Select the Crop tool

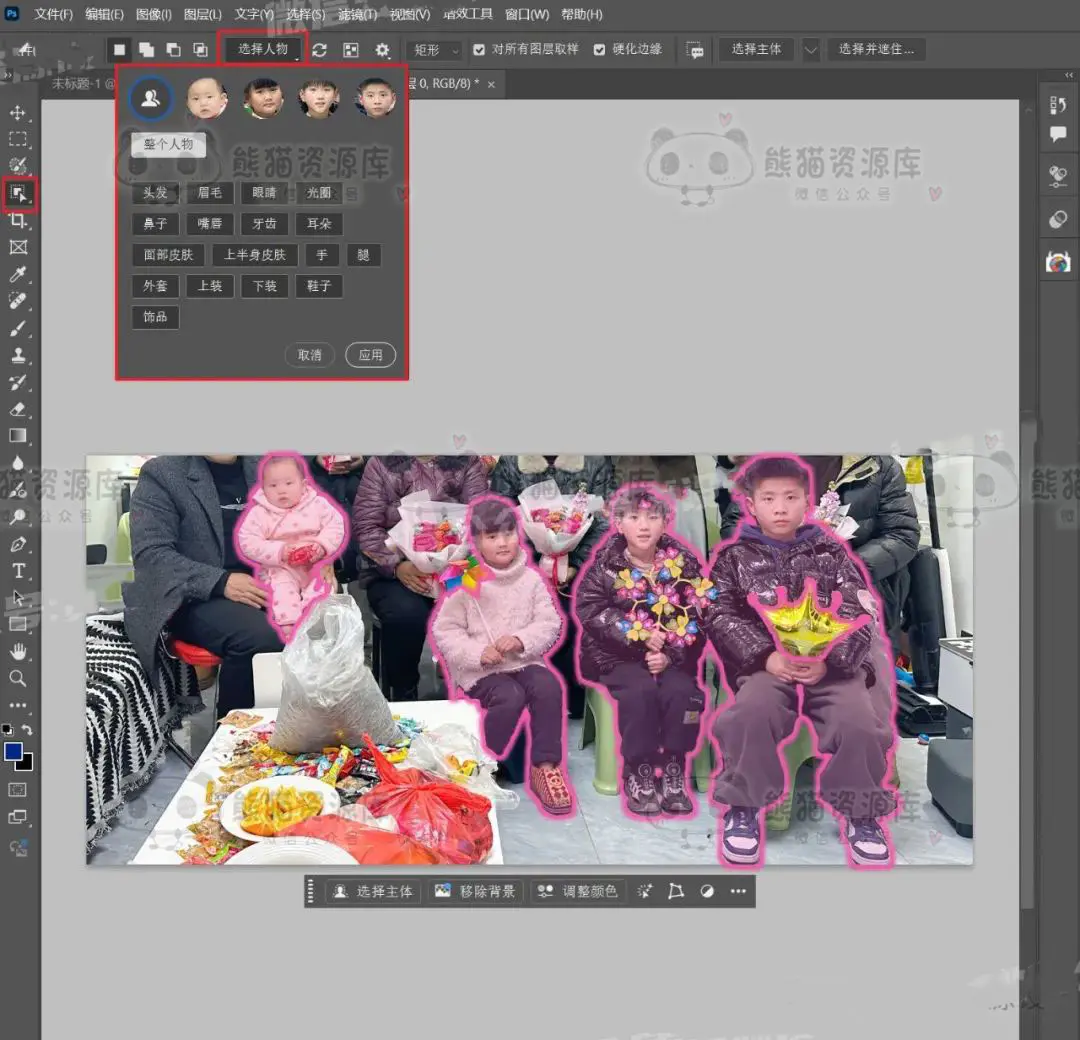(18, 220)
